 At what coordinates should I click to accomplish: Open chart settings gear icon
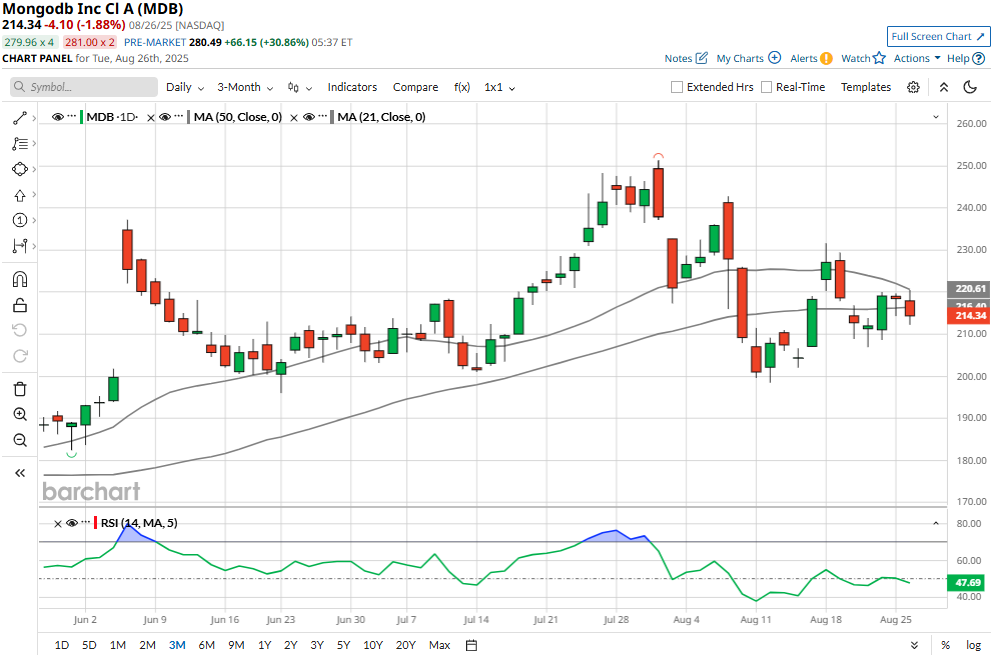pyautogui.click(x=913, y=87)
